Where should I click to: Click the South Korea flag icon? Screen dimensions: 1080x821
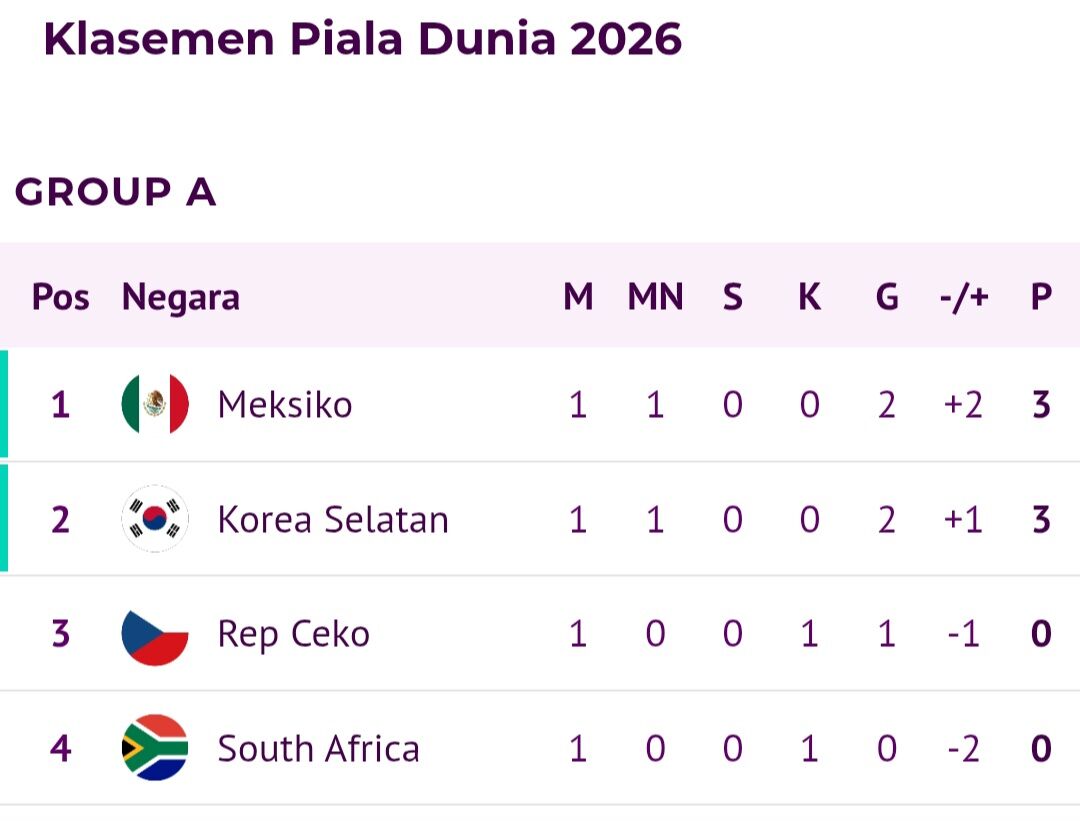(155, 519)
